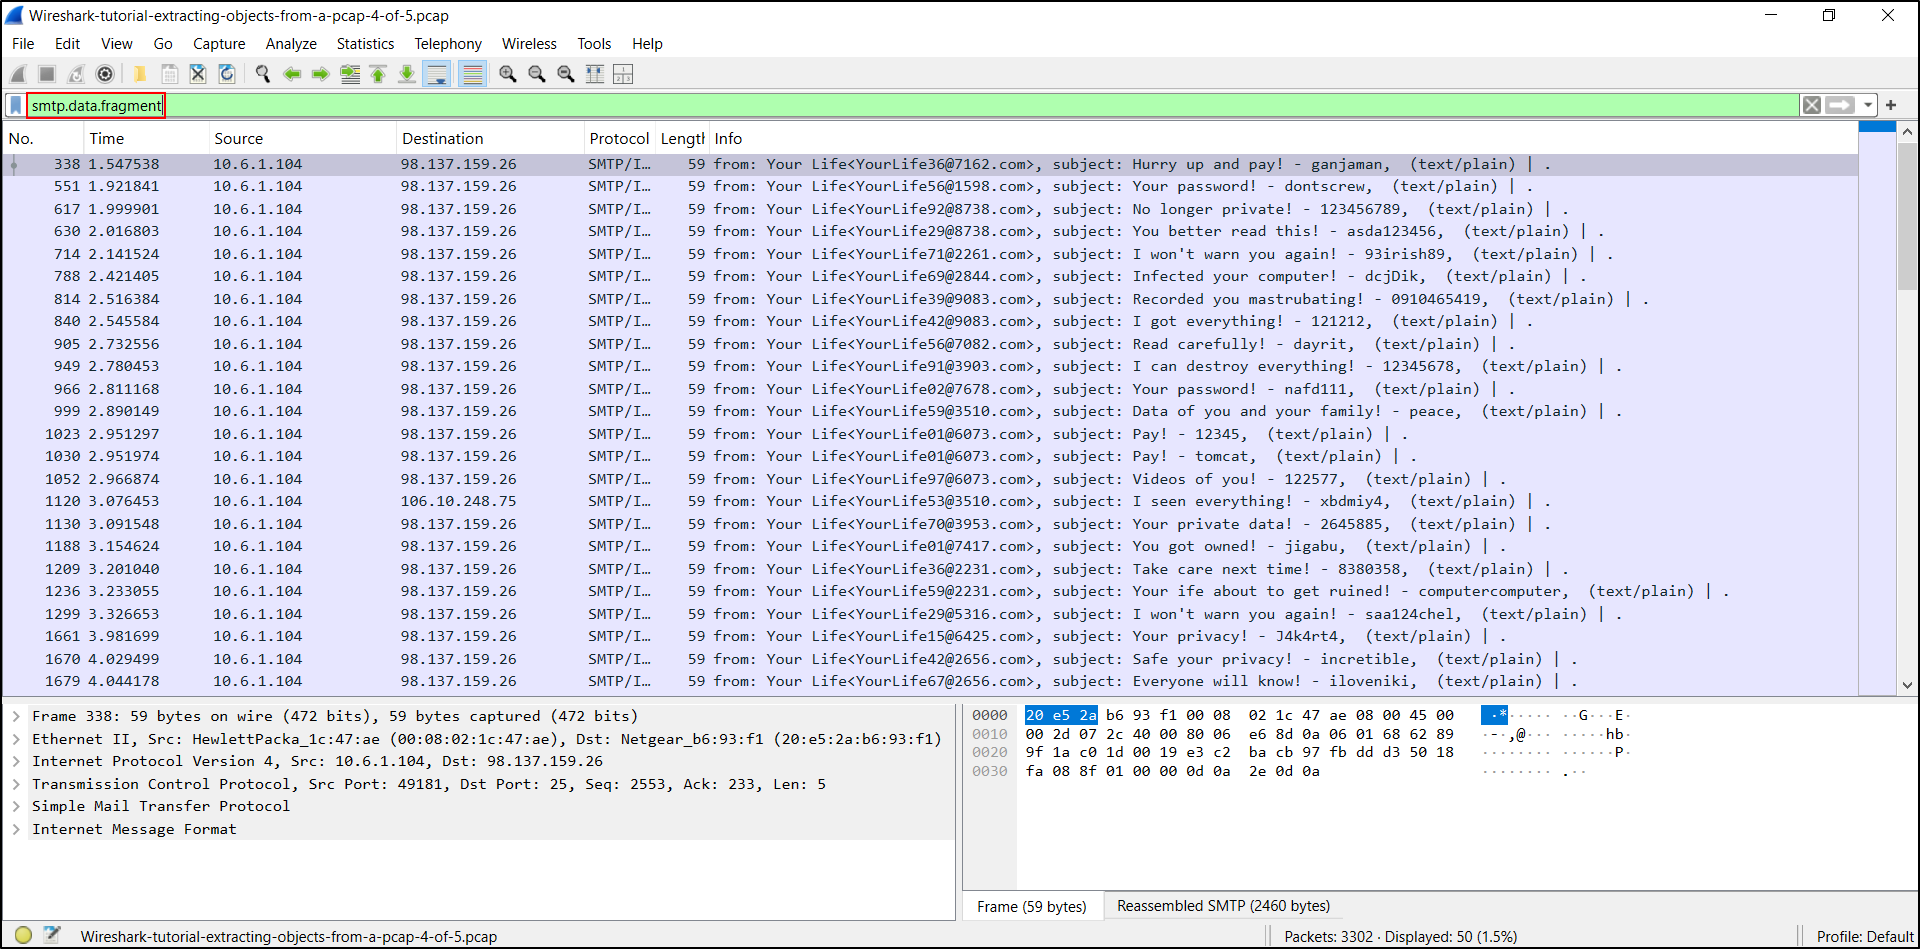Open the Capture menu
This screenshot has height=949, width=1920.
coord(219,44)
